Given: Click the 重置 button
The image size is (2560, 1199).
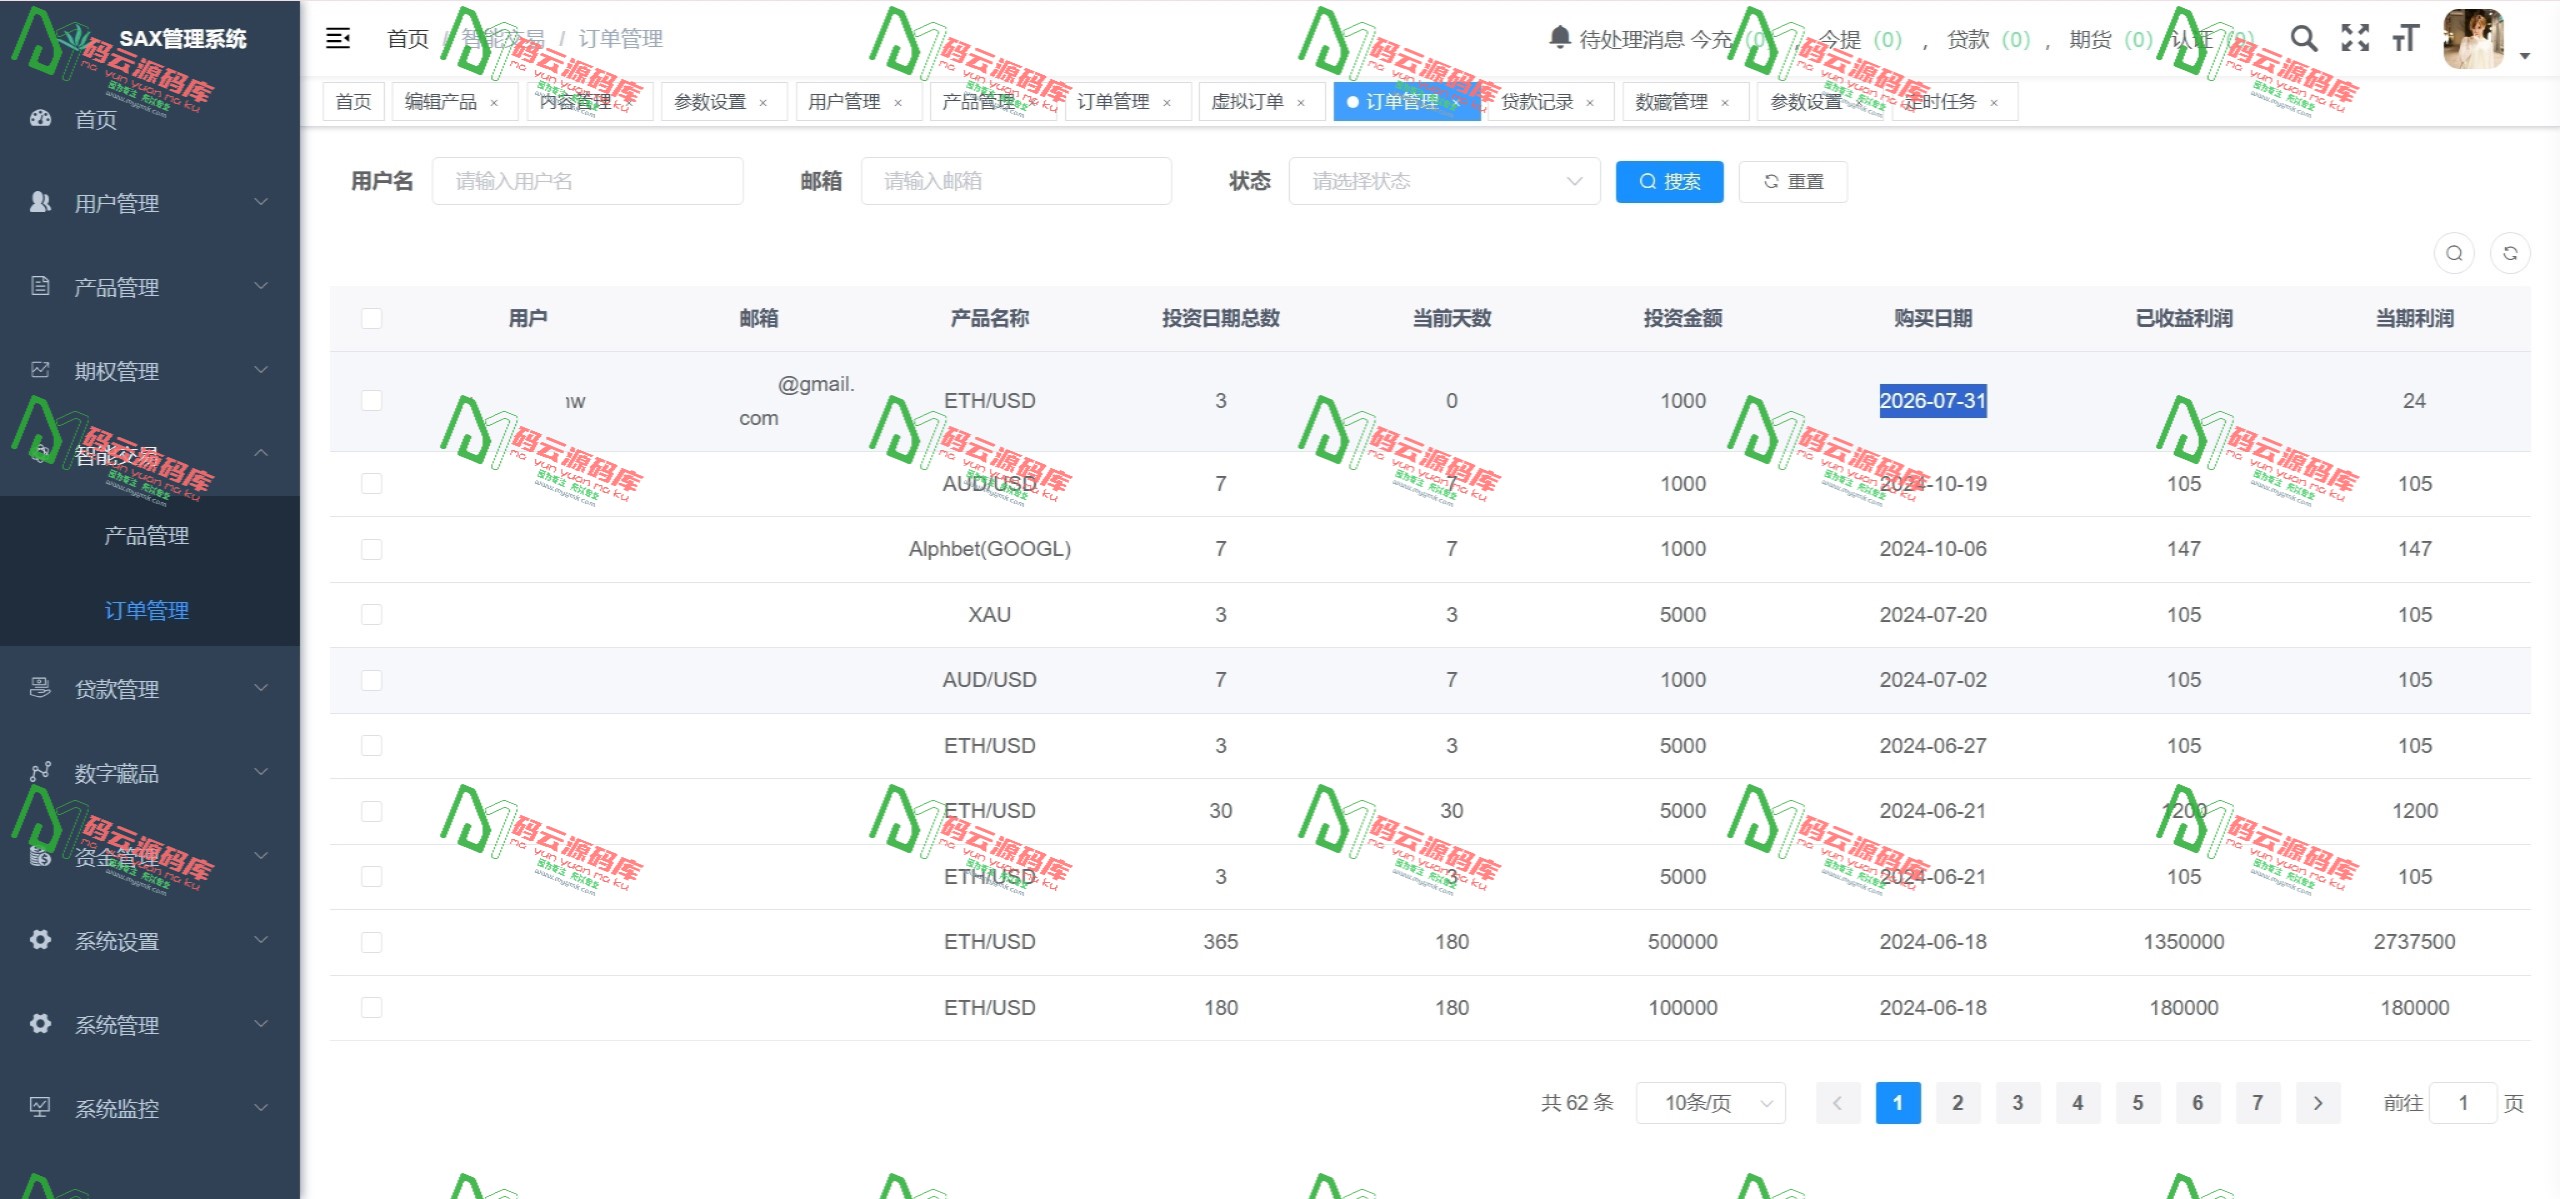Looking at the screenshot, I should (x=1793, y=181).
